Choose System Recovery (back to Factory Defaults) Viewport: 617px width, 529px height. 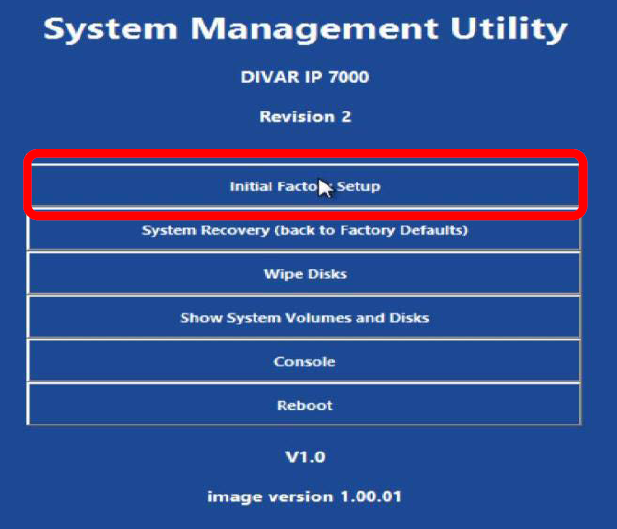point(305,230)
